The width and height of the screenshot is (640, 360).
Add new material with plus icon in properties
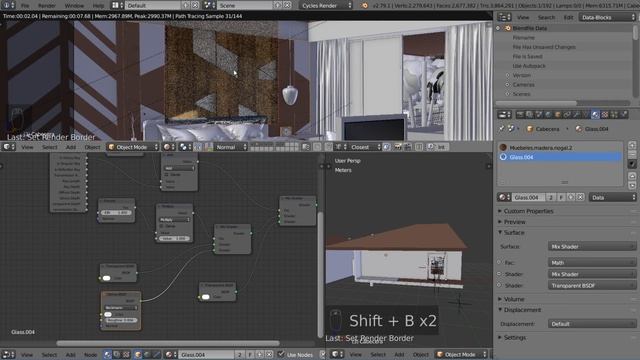pyautogui.click(x=571, y=197)
